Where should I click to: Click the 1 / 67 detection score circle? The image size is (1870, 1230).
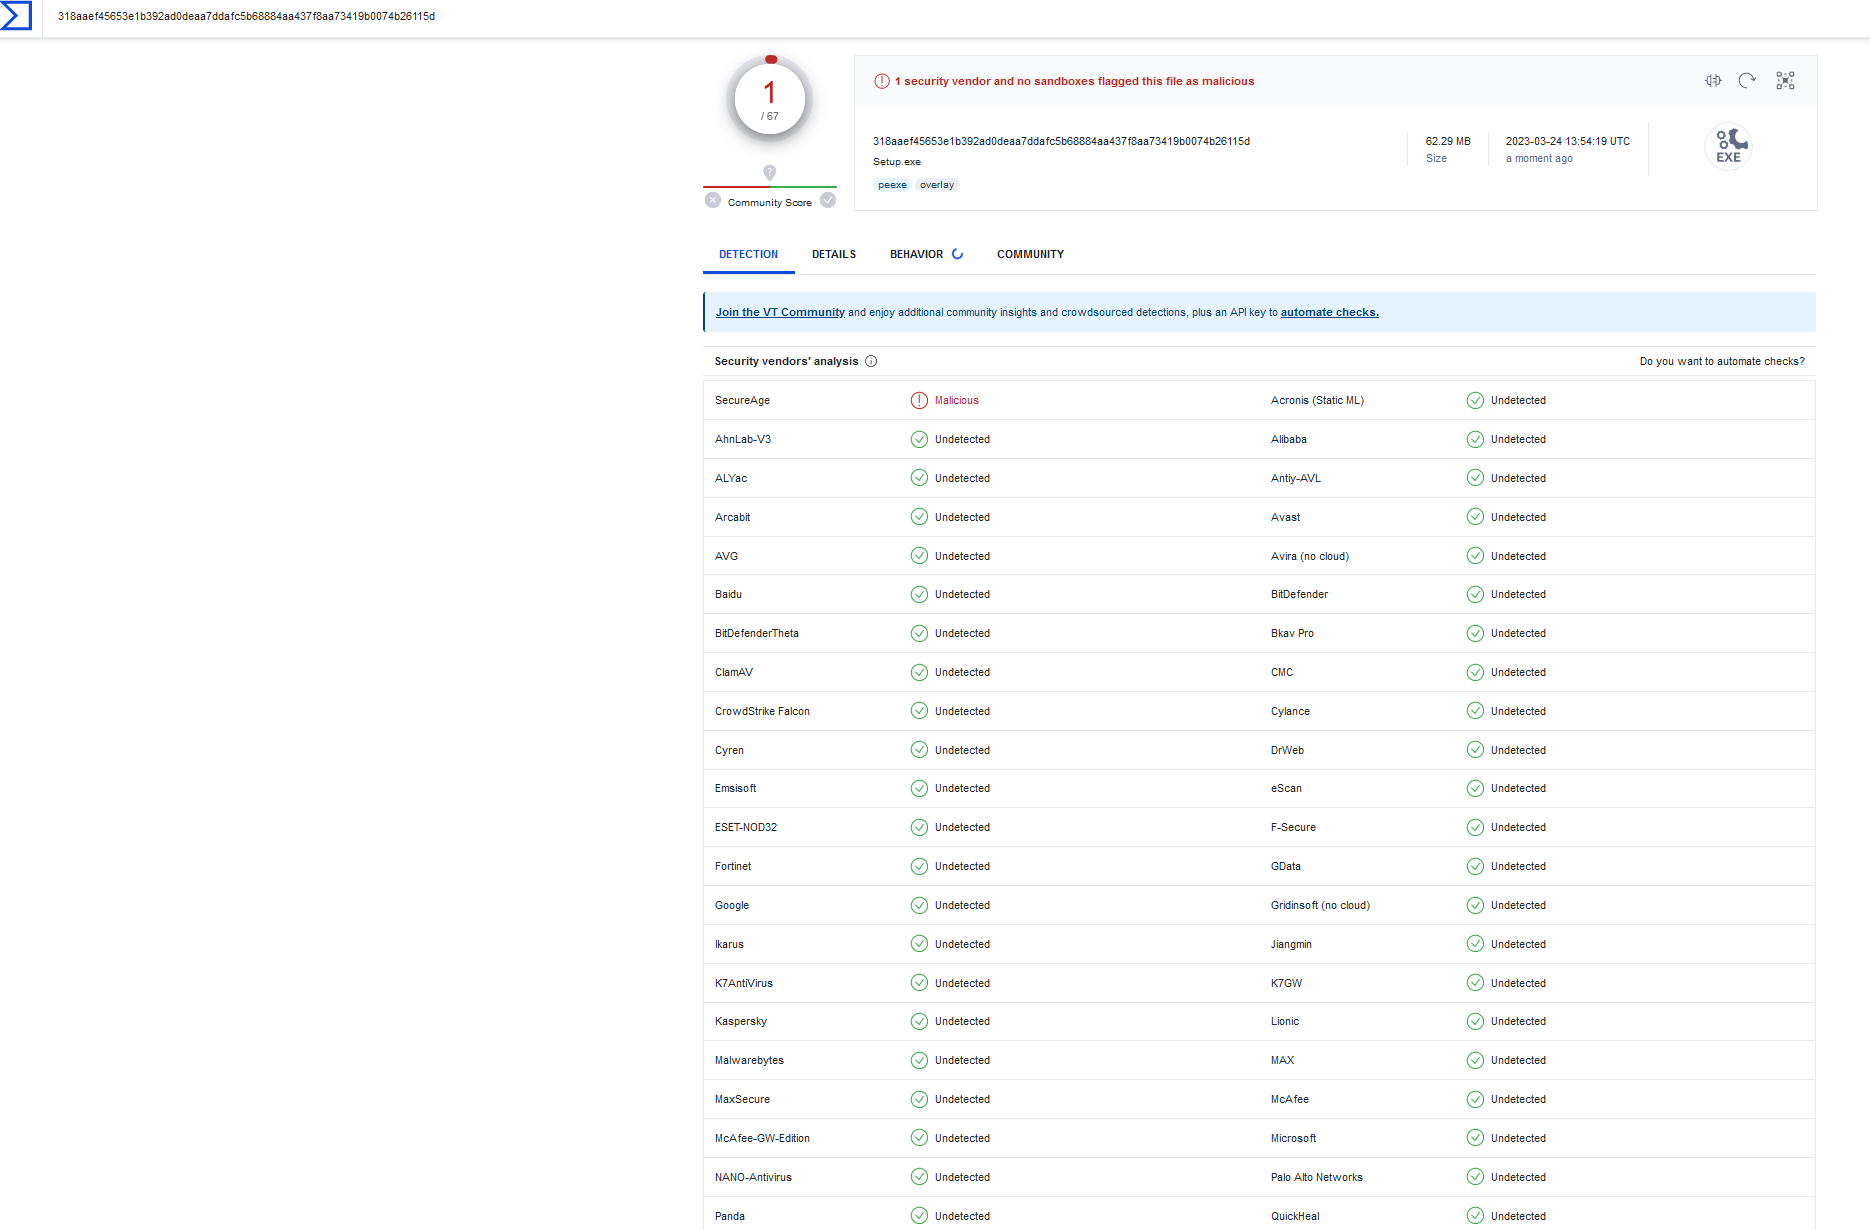click(770, 100)
